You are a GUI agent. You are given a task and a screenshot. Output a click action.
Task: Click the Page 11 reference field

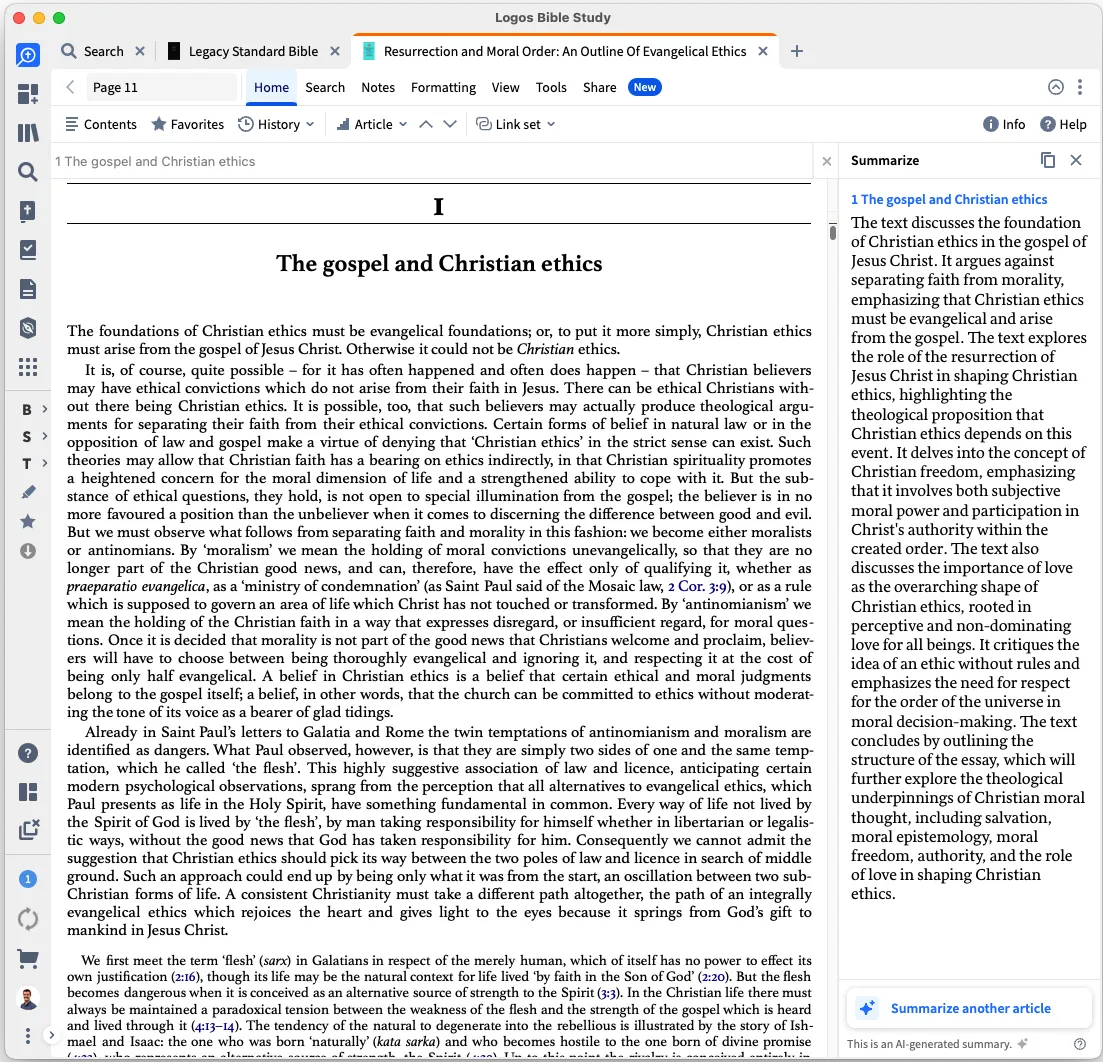[162, 87]
